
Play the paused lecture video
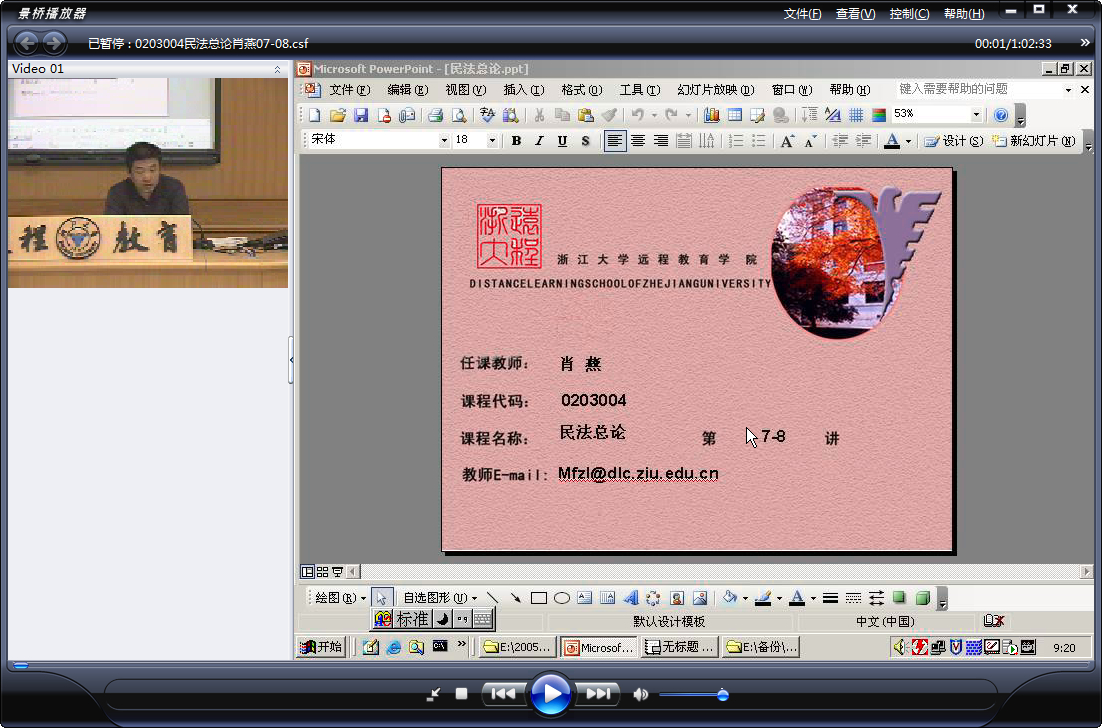point(550,694)
